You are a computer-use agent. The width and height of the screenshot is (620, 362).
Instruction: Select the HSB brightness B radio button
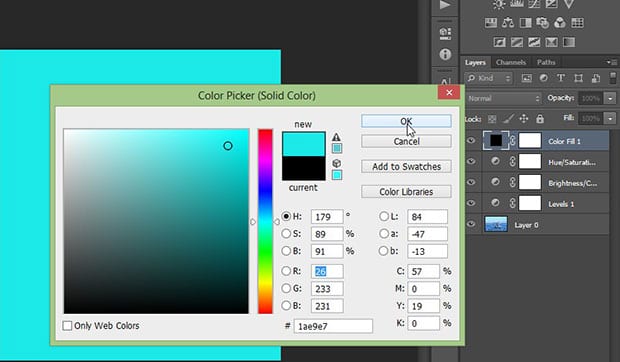click(x=286, y=251)
